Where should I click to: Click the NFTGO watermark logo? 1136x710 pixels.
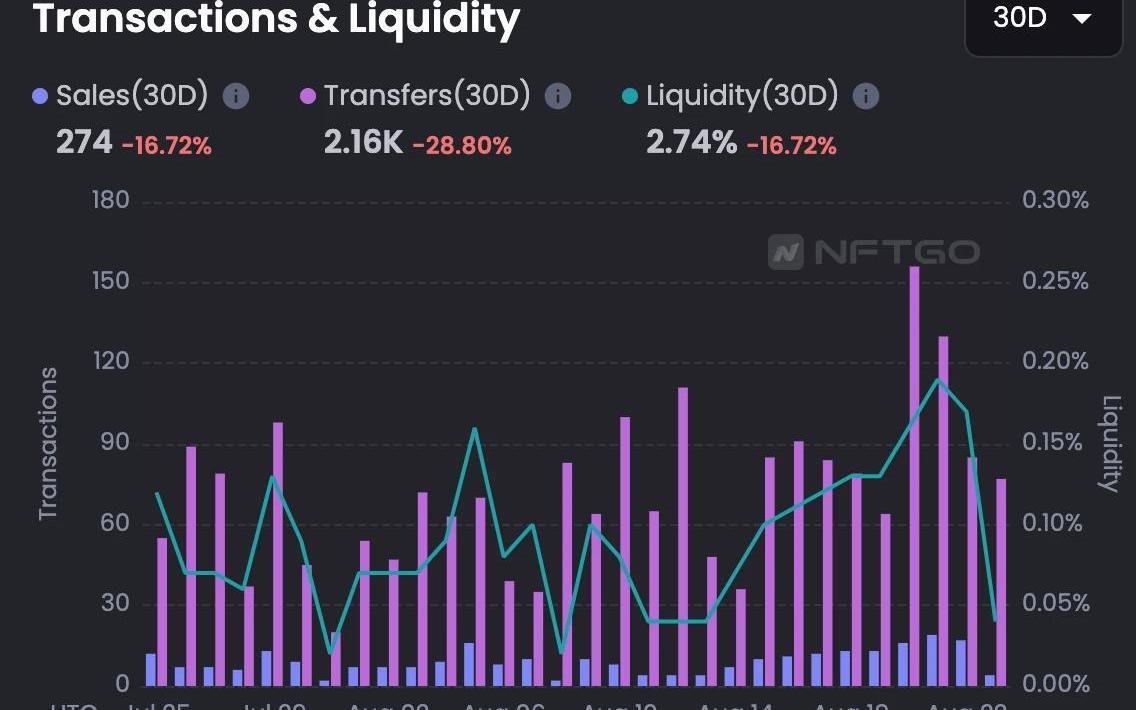tap(874, 252)
